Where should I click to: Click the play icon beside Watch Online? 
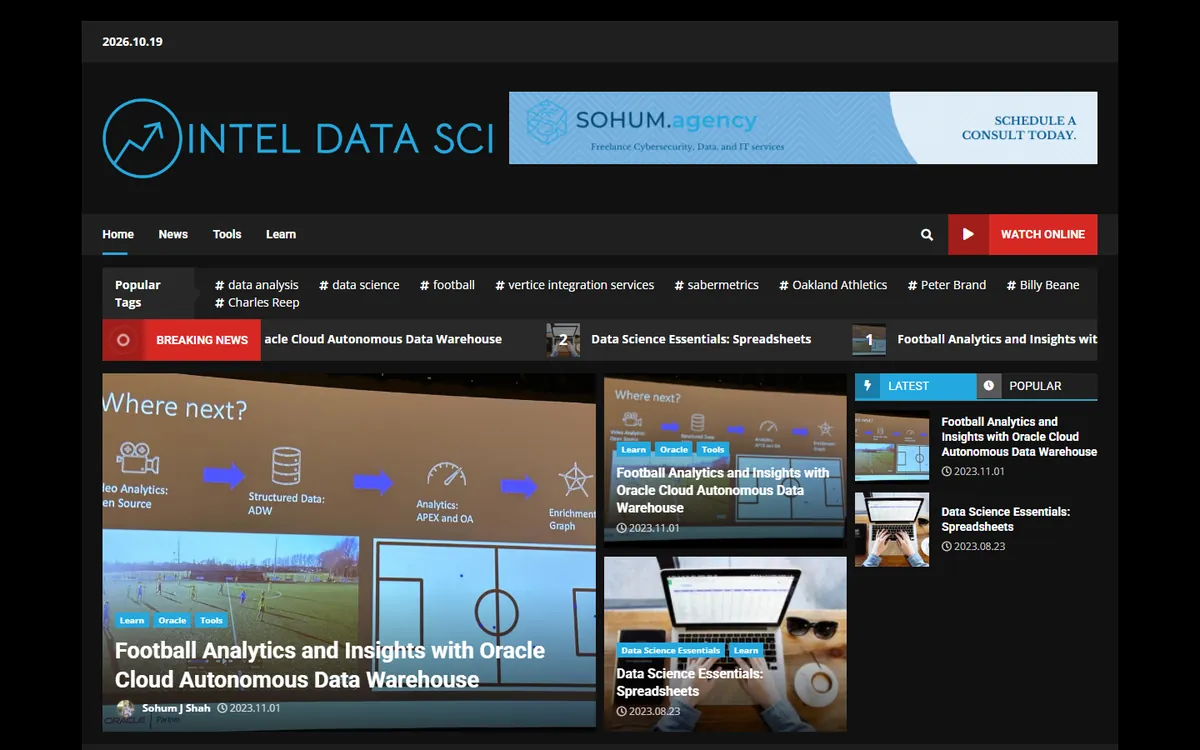(968, 234)
